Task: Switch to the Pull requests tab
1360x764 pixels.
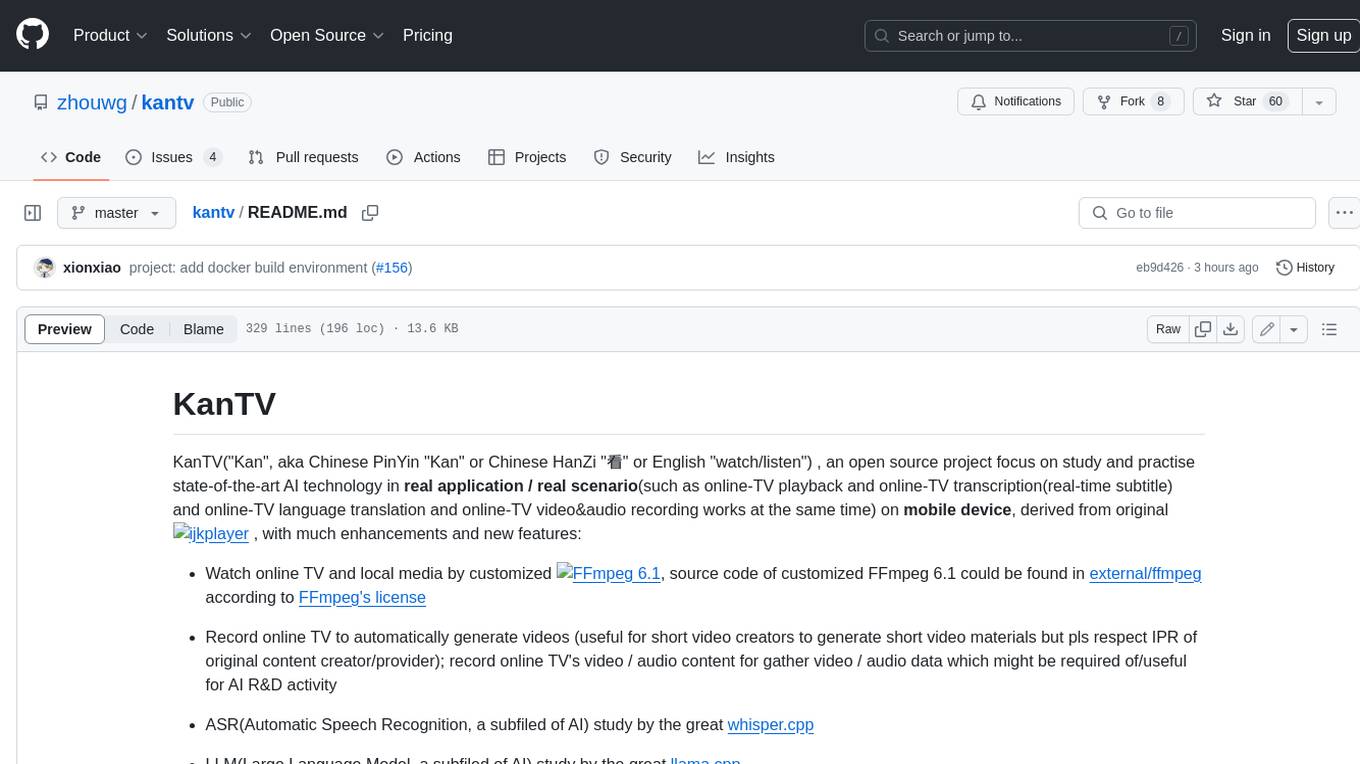Action: (303, 157)
